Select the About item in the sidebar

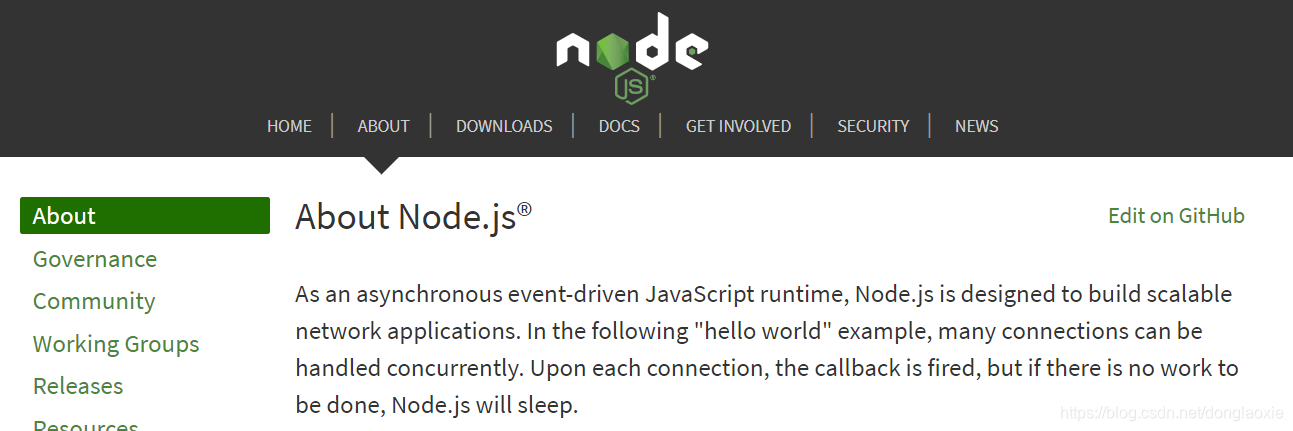(145, 216)
